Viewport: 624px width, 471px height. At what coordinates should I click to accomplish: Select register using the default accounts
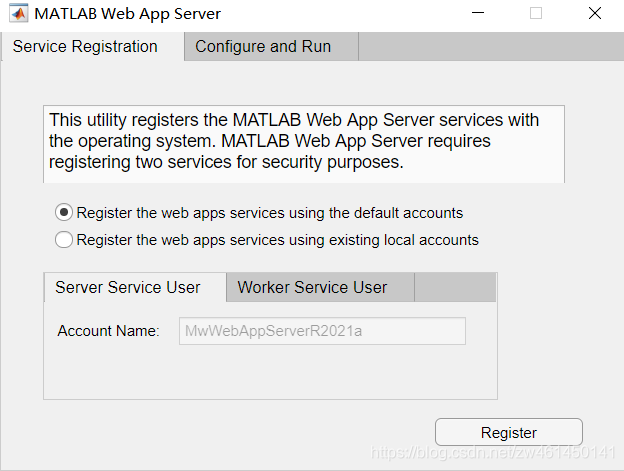click(x=259, y=213)
